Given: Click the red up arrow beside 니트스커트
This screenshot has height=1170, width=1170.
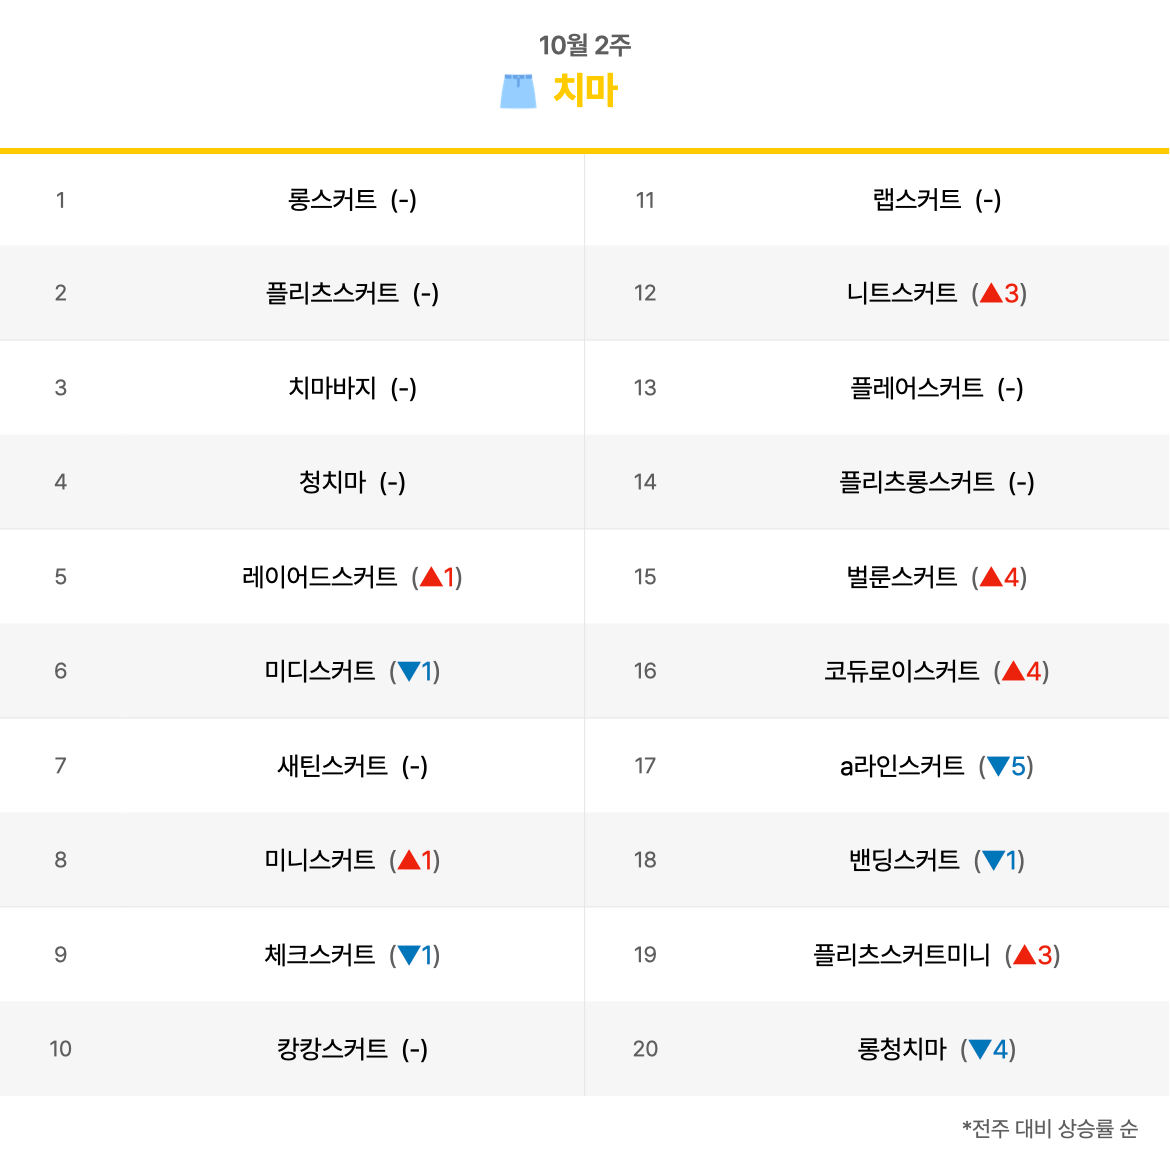Looking at the screenshot, I should 991,293.
